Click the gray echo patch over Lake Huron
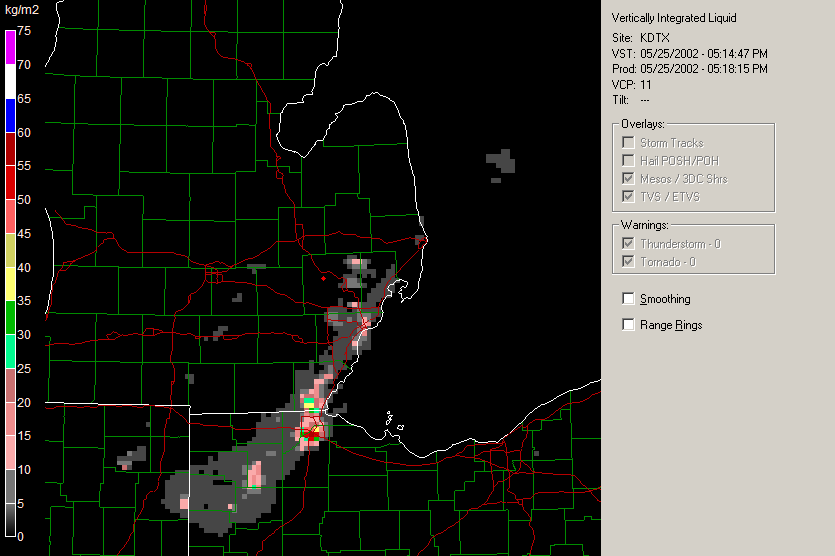Image resolution: width=835 pixels, height=556 pixels. (501, 161)
